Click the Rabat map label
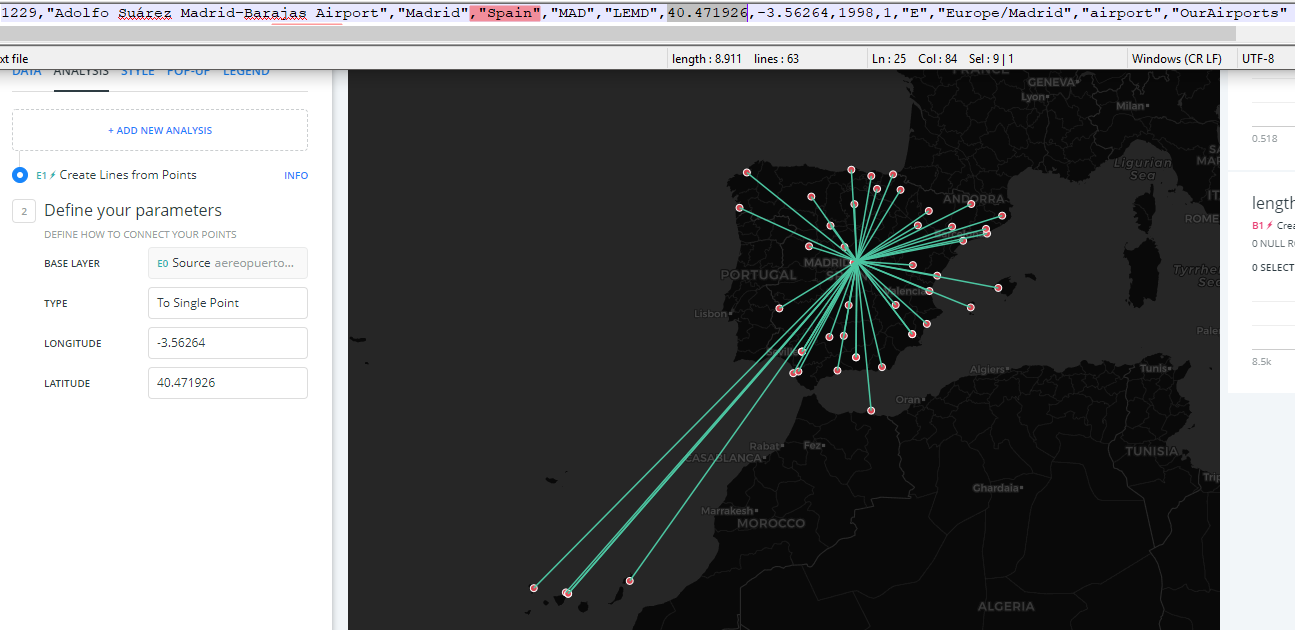The width and height of the screenshot is (1295, 630). pyautogui.click(x=764, y=446)
